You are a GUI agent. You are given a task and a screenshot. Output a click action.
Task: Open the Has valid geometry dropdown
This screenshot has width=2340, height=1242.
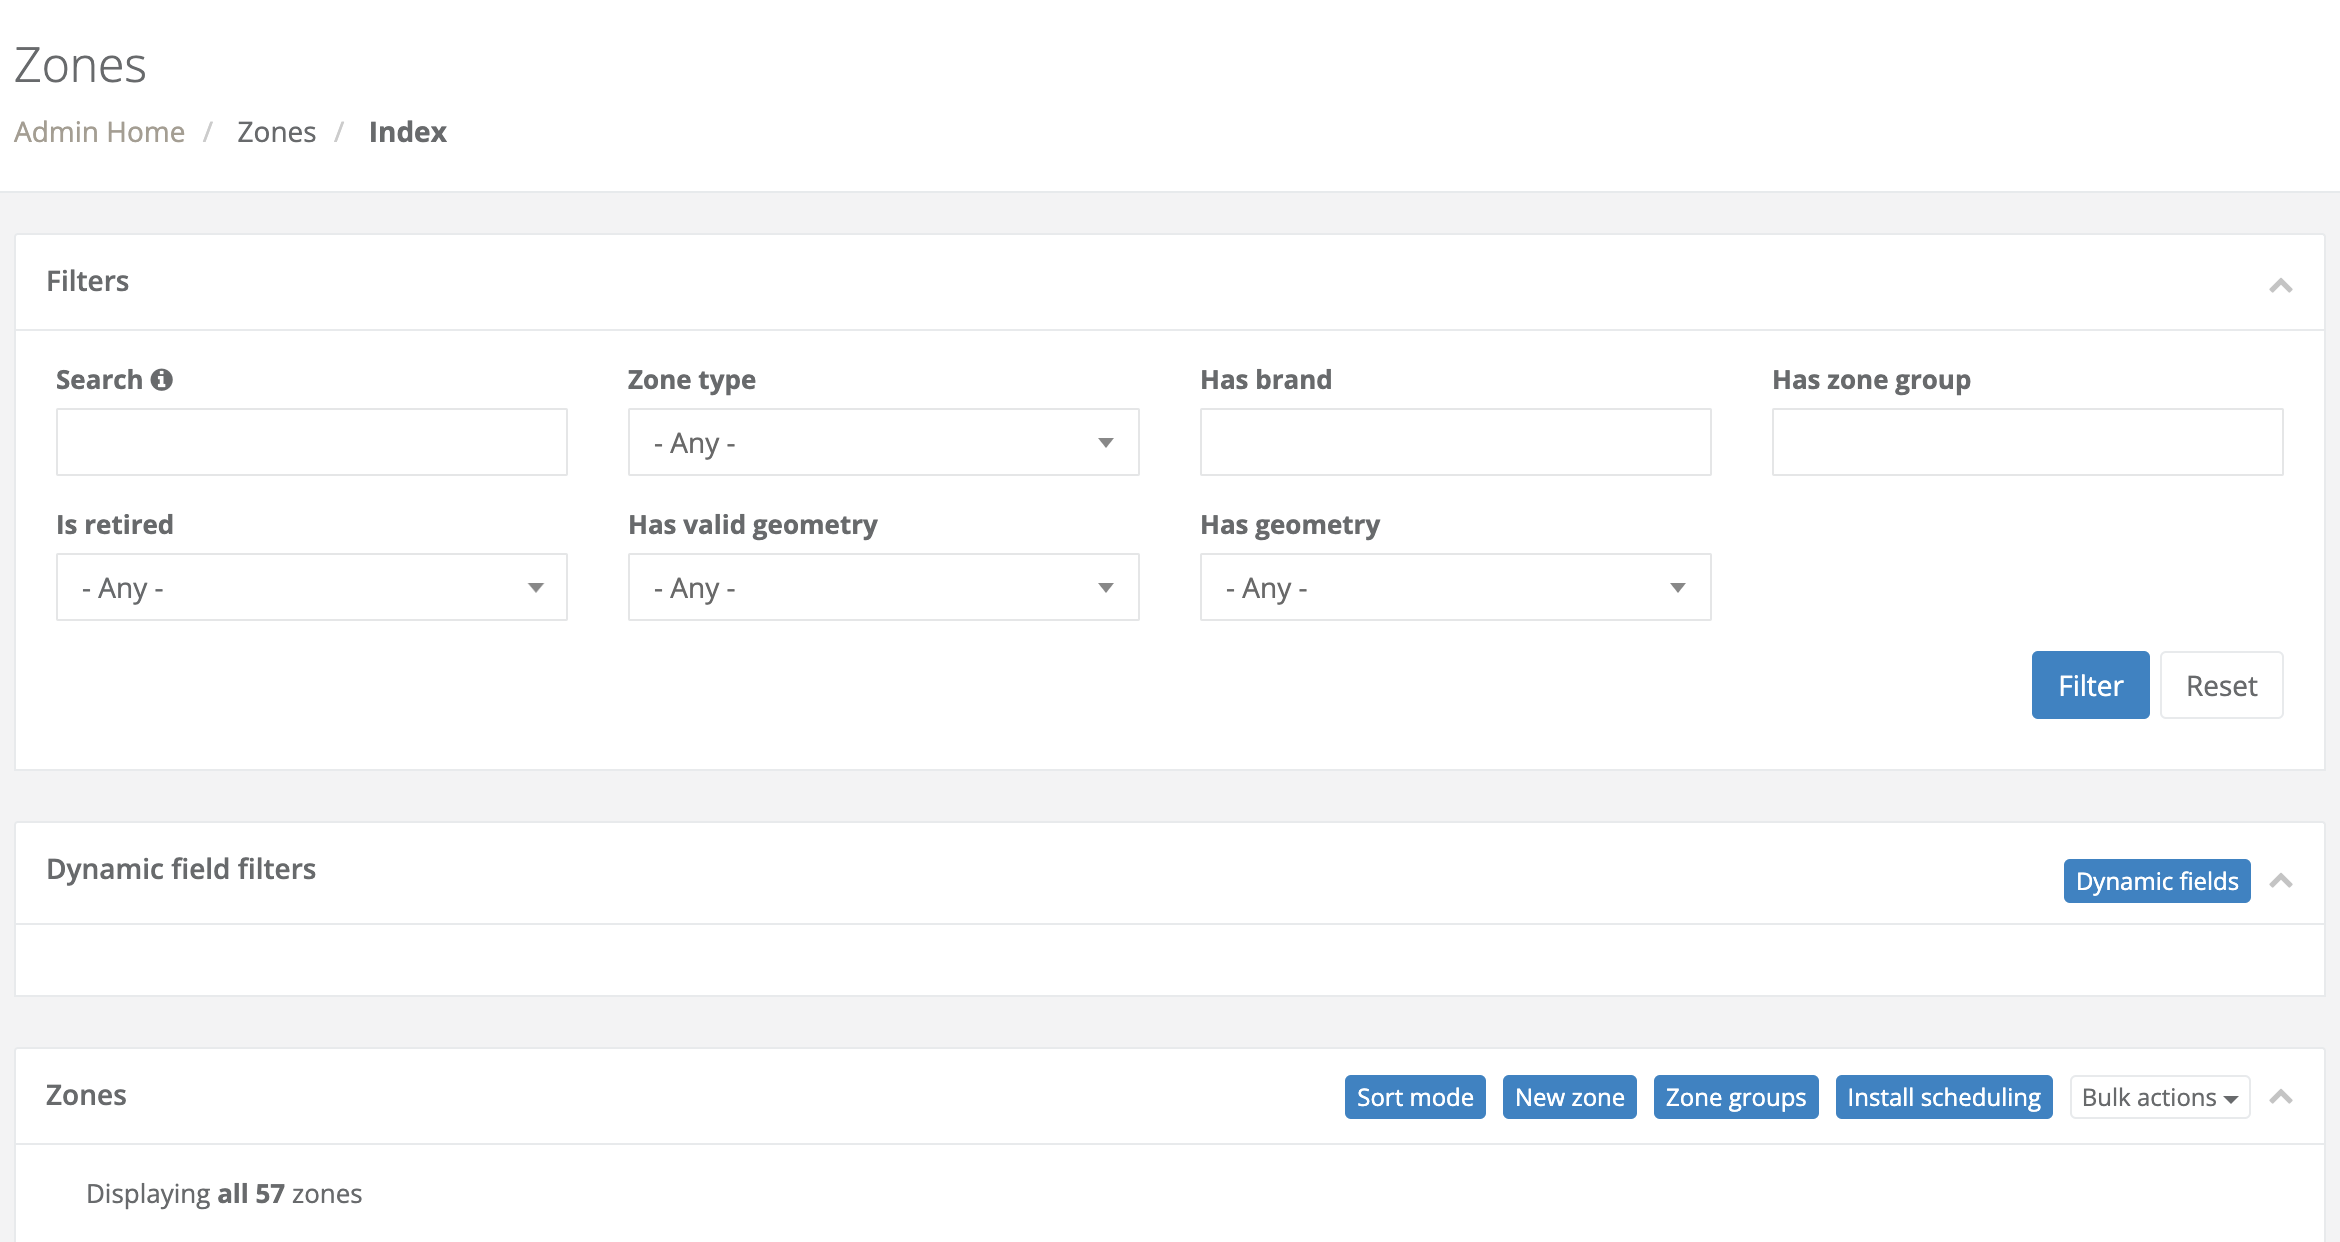point(883,587)
